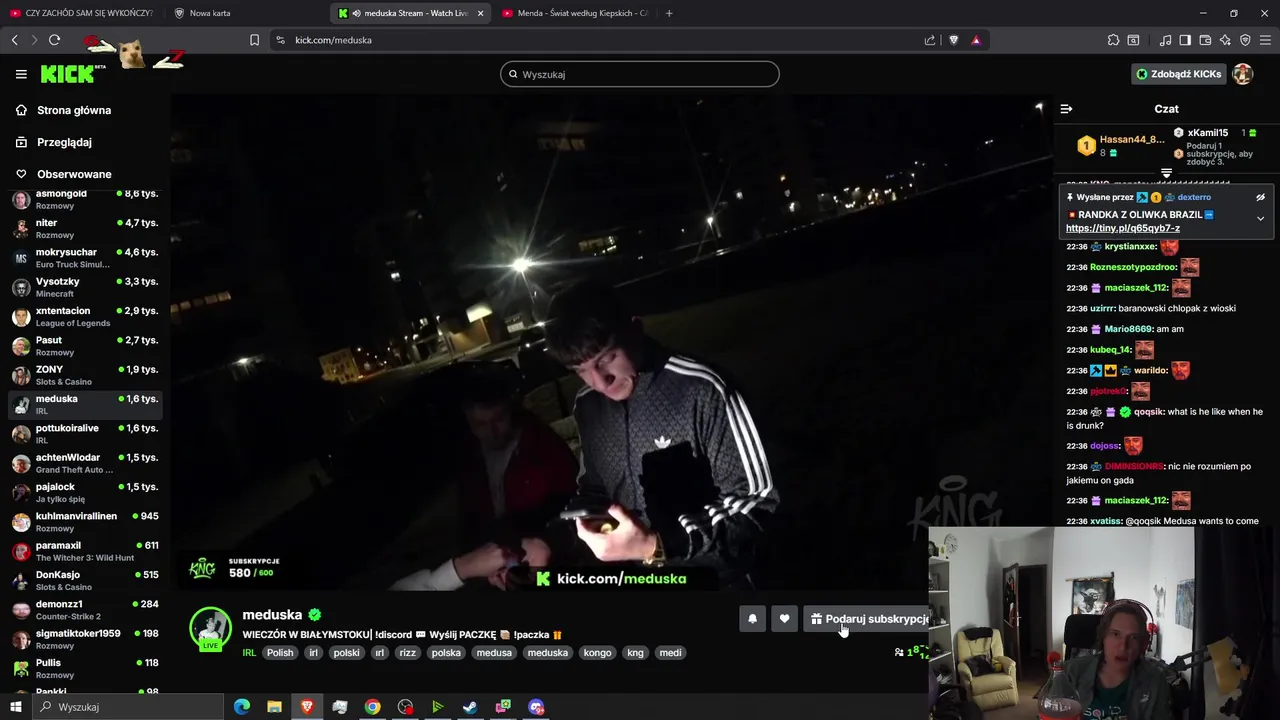Open the user profile avatar menu

(1243, 74)
